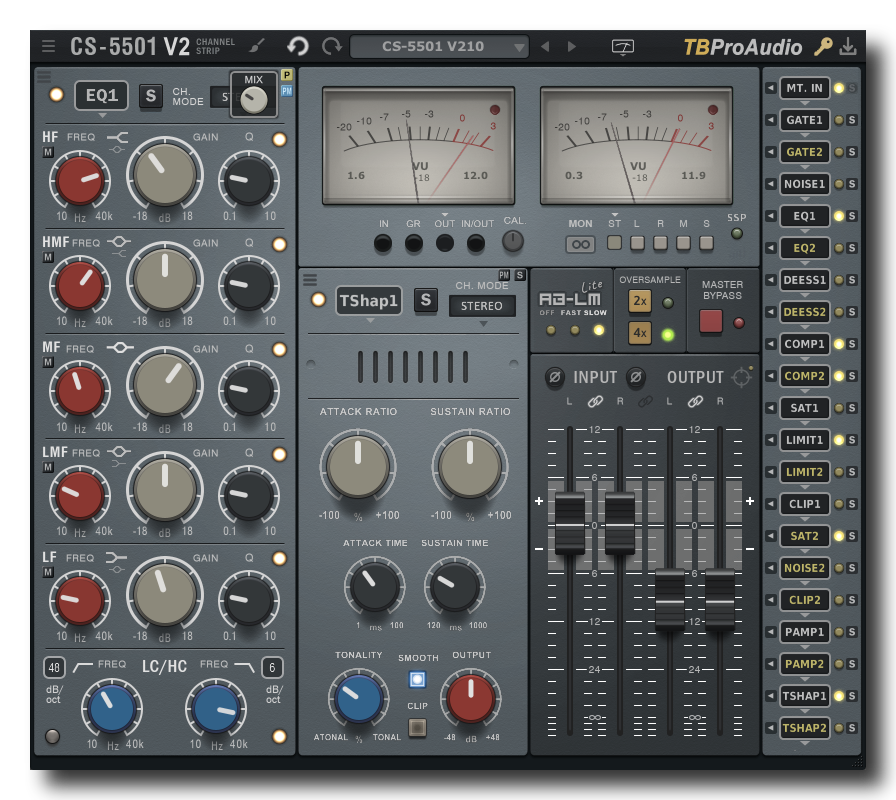This screenshot has height=800, width=896.
Task: Solo the TShap1 module with S button
Action: point(425,300)
